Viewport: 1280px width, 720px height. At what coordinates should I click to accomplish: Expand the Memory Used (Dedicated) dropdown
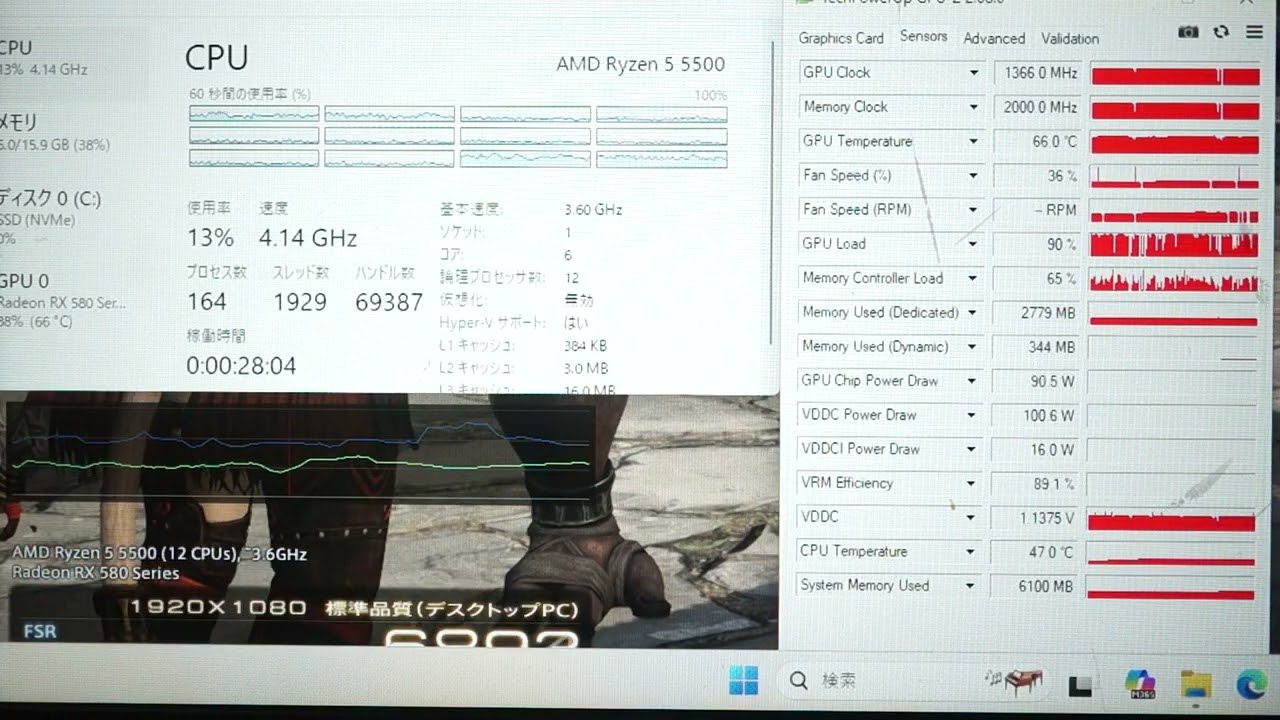tap(973, 312)
